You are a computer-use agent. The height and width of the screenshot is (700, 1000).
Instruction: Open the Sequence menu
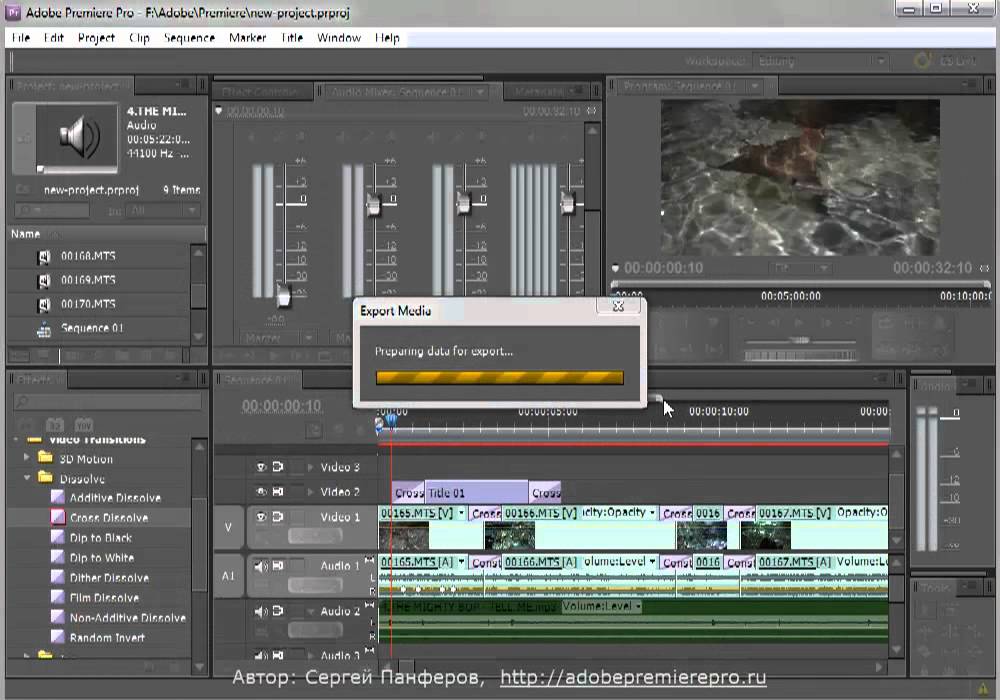pyautogui.click(x=189, y=38)
